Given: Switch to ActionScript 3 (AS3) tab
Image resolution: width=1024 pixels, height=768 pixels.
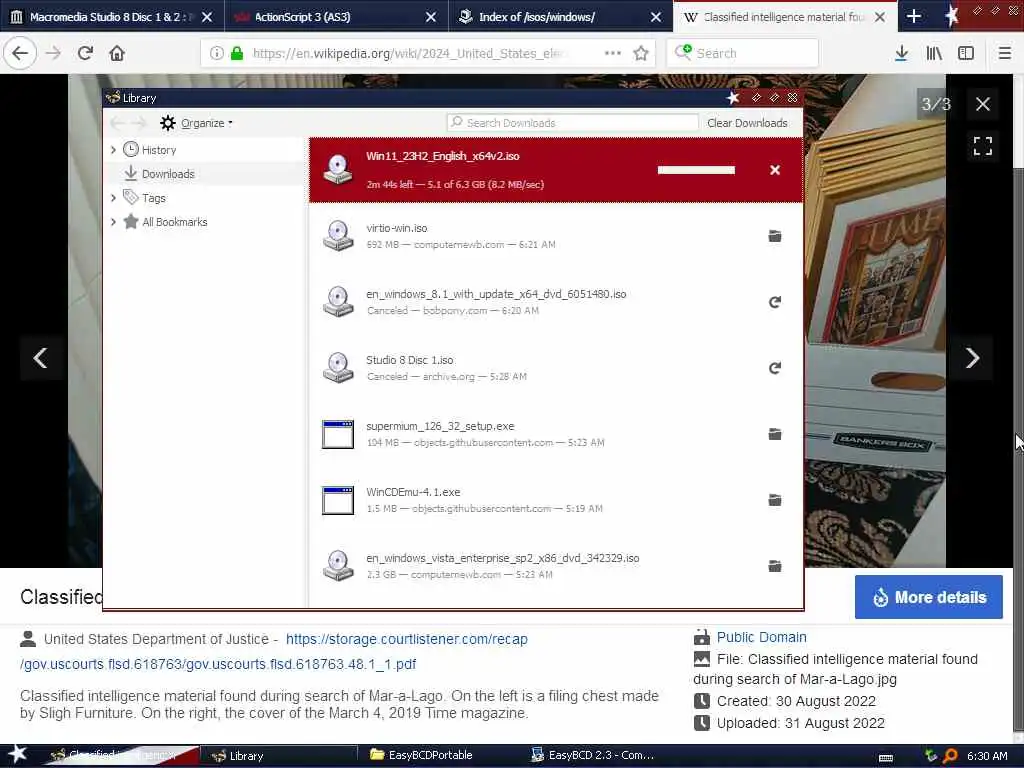Looking at the screenshot, I should 327,16.
